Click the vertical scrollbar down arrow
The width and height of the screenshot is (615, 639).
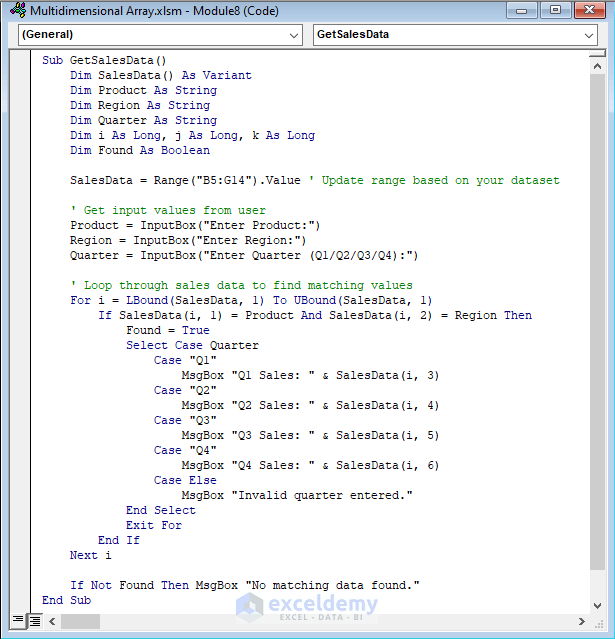coord(597,606)
